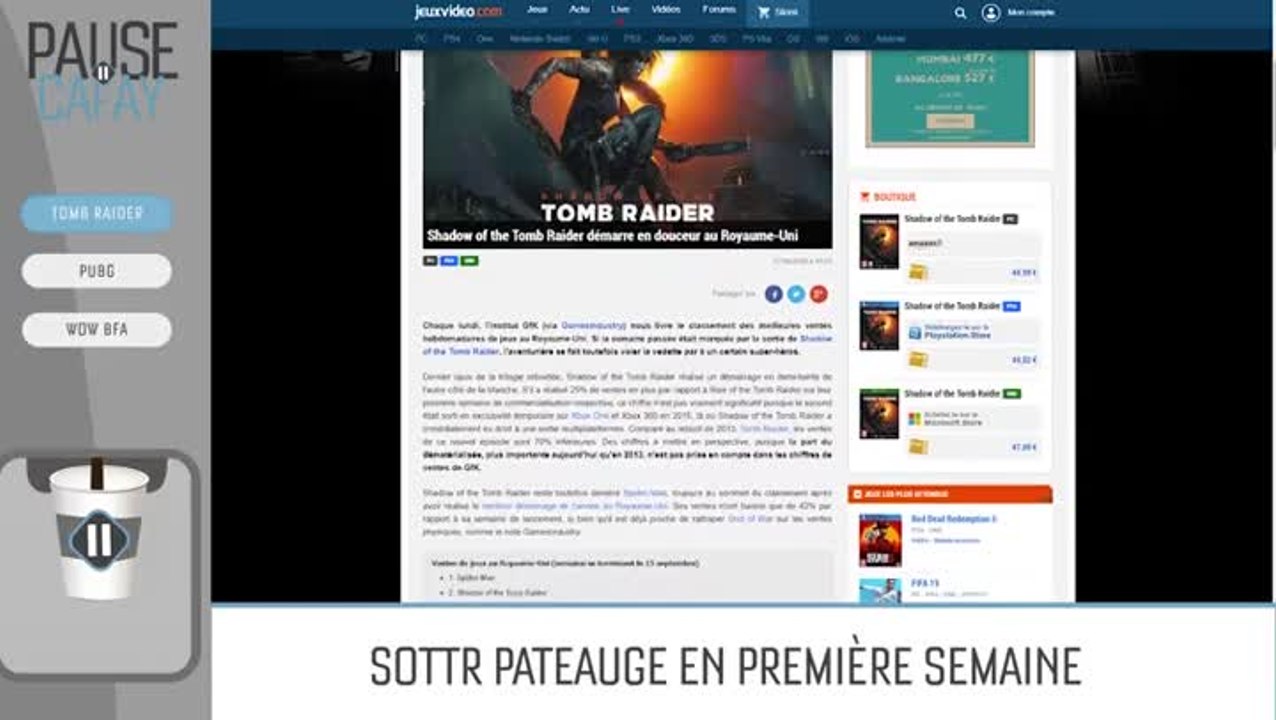Select the Nintendo Switch platform tab
This screenshot has height=720, width=1276.
tap(540, 39)
